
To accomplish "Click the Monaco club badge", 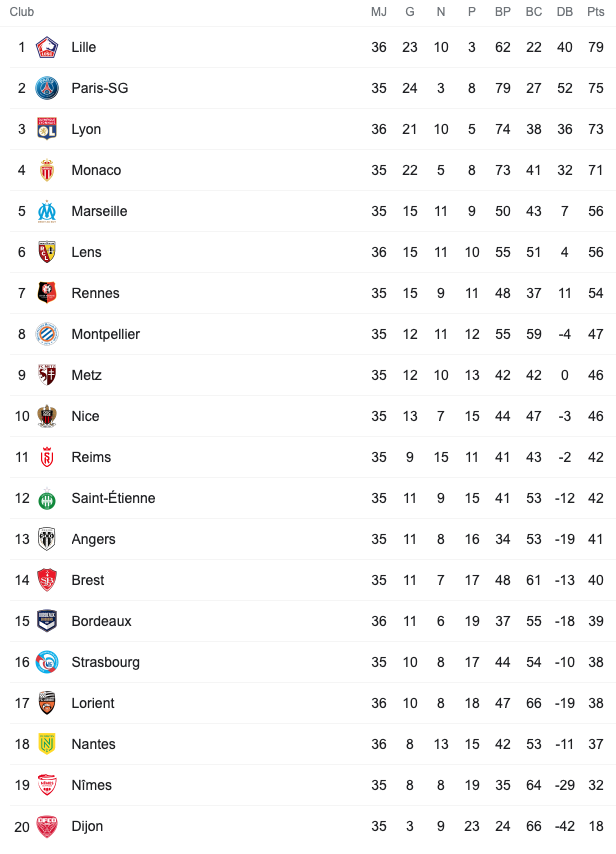I will [47, 170].
